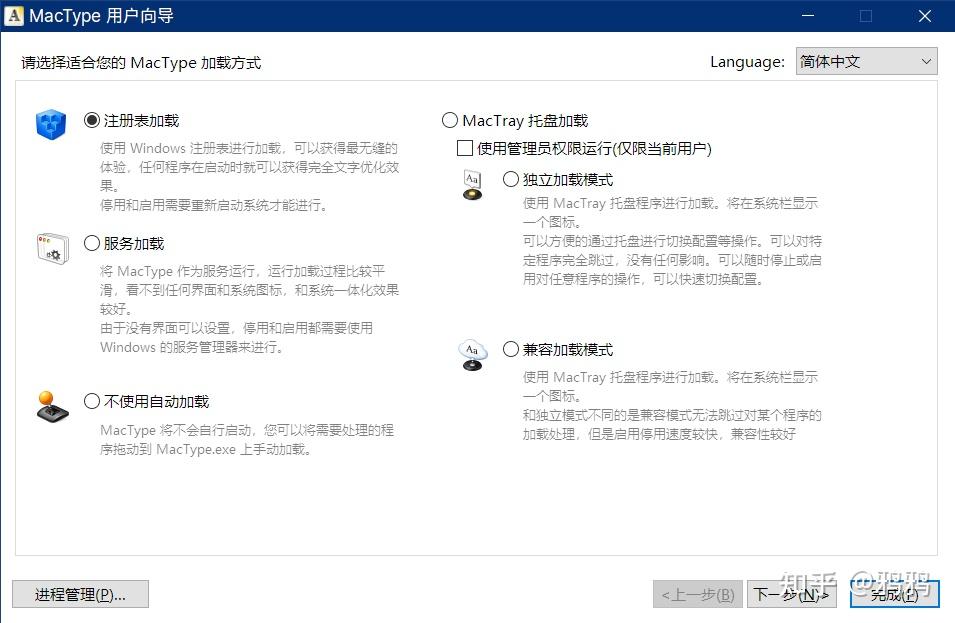Select the 注册表加载 option
This screenshot has width=955, height=623.
(x=91, y=120)
